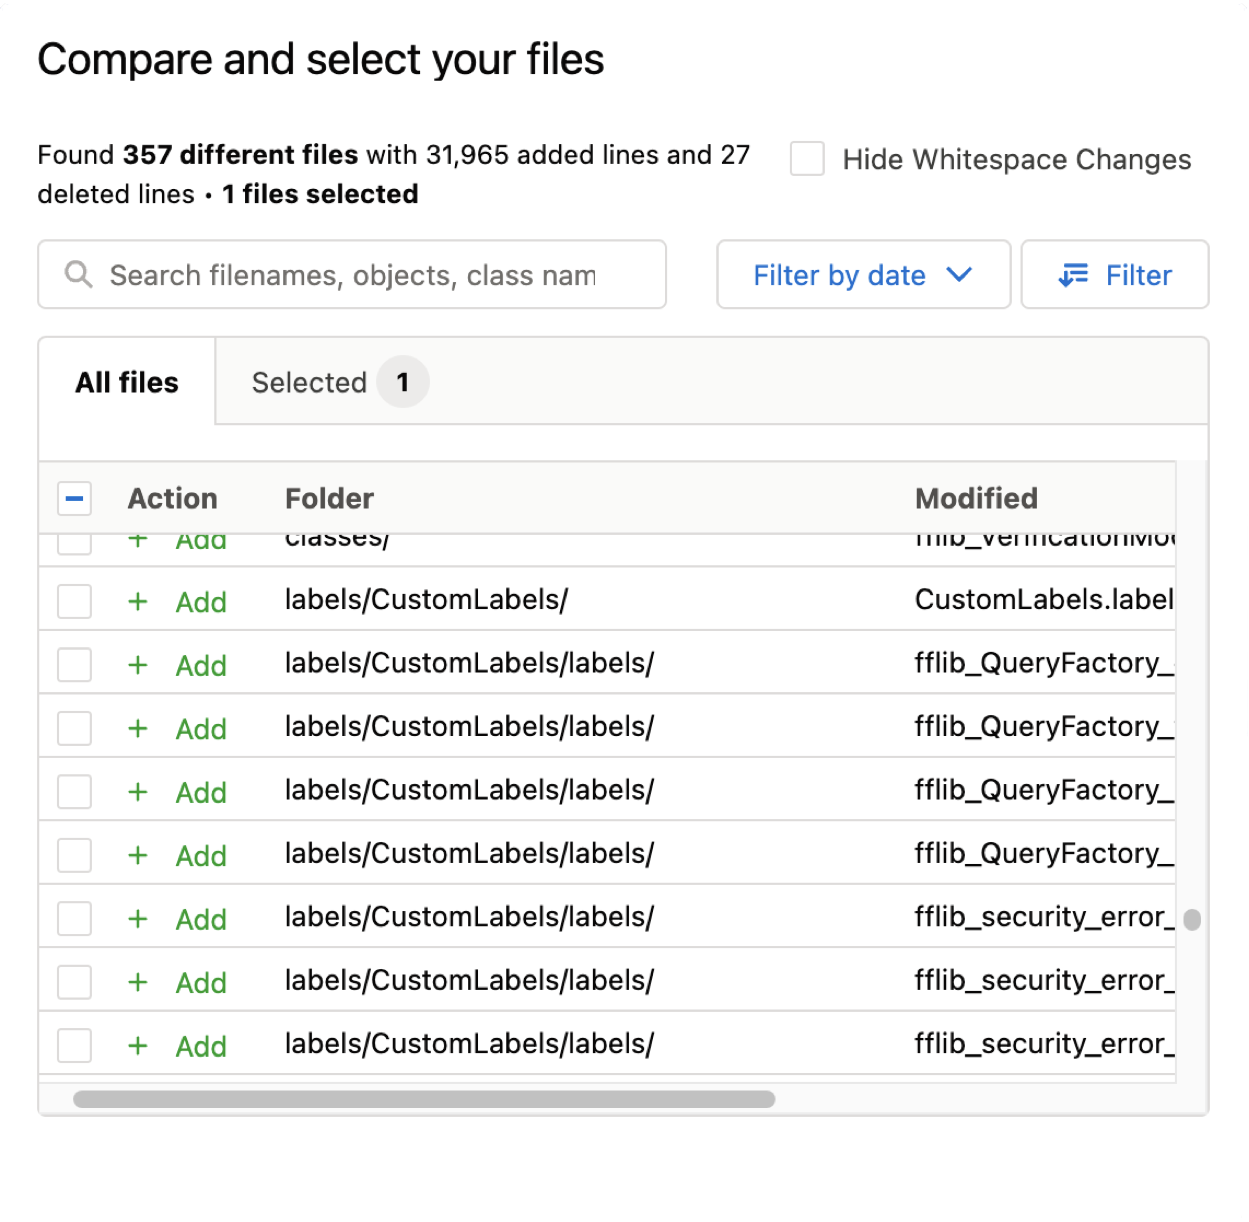
Task: Click labels/CustomLabels/ folder text
Action: point(426,600)
